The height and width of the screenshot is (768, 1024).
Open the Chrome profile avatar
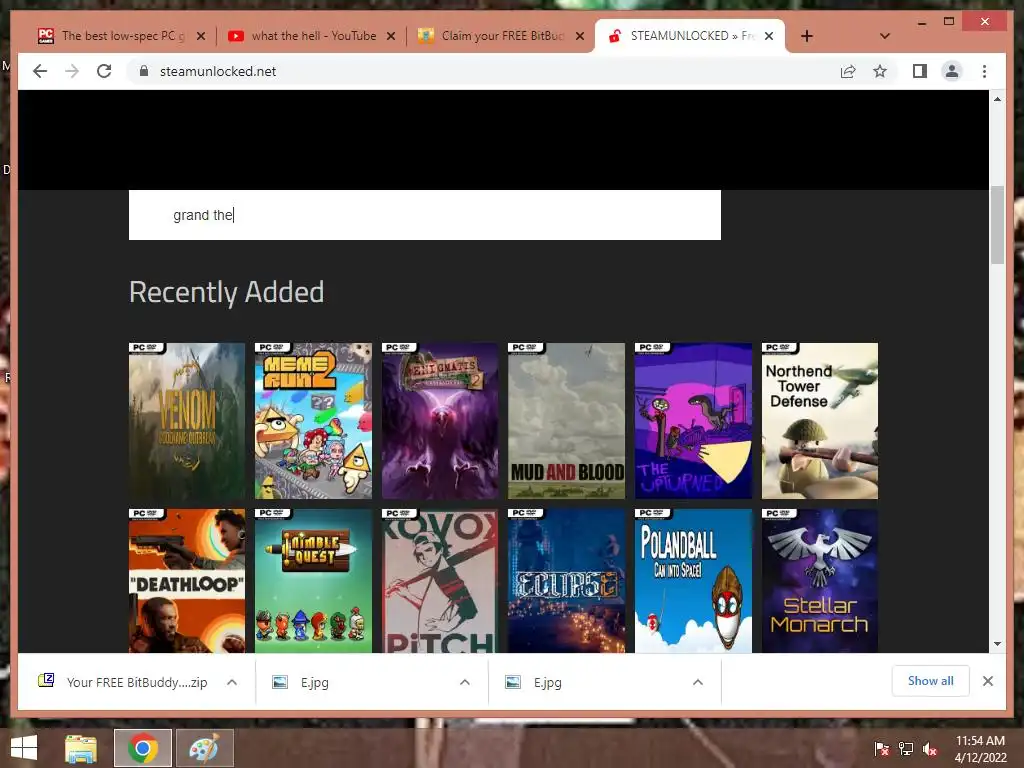(x=952, y=71)
